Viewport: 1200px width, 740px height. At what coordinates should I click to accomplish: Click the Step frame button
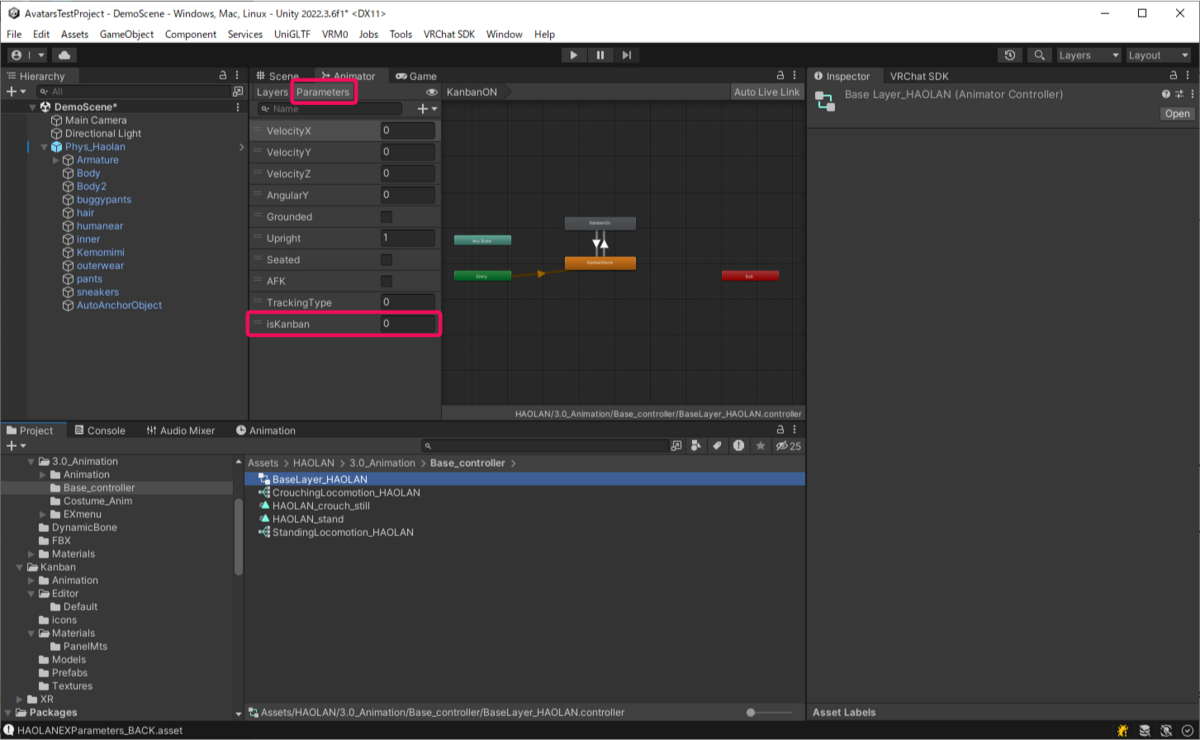coord(627,55)
